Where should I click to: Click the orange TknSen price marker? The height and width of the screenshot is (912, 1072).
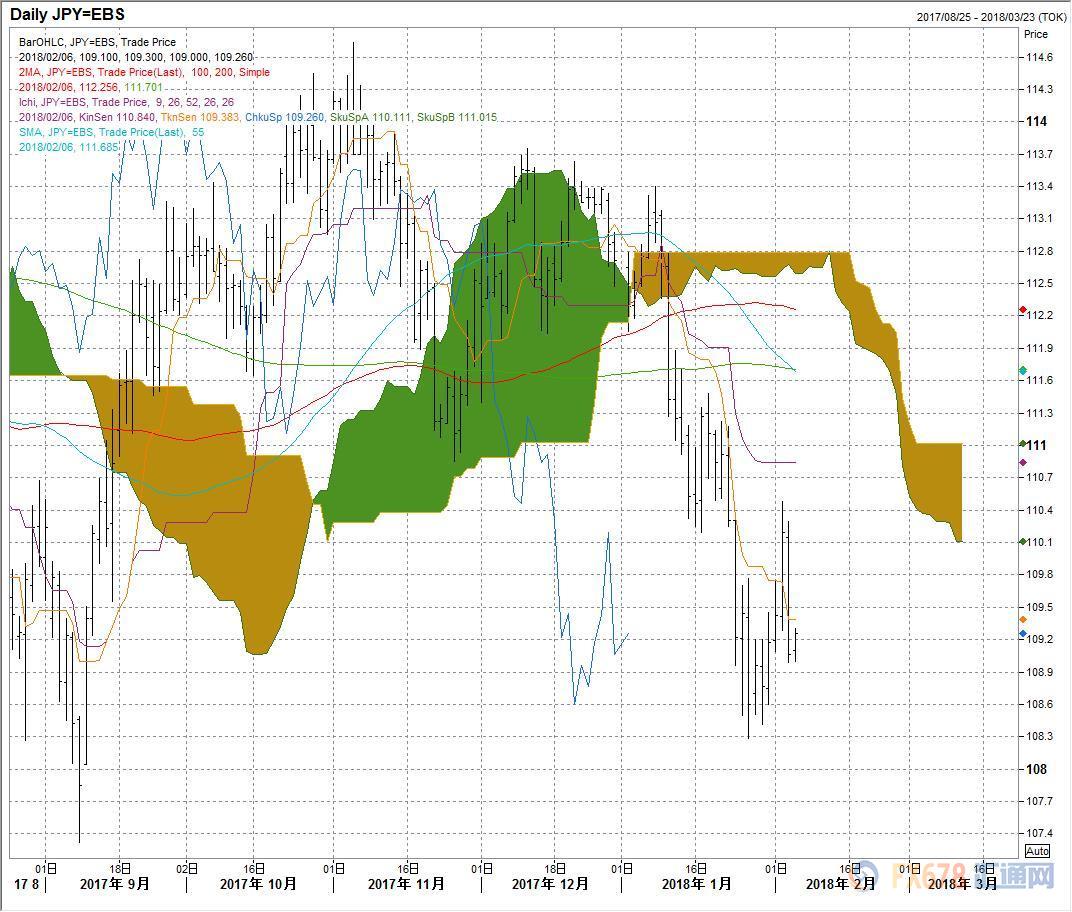pyautogui.click(x=1022, y=620)
